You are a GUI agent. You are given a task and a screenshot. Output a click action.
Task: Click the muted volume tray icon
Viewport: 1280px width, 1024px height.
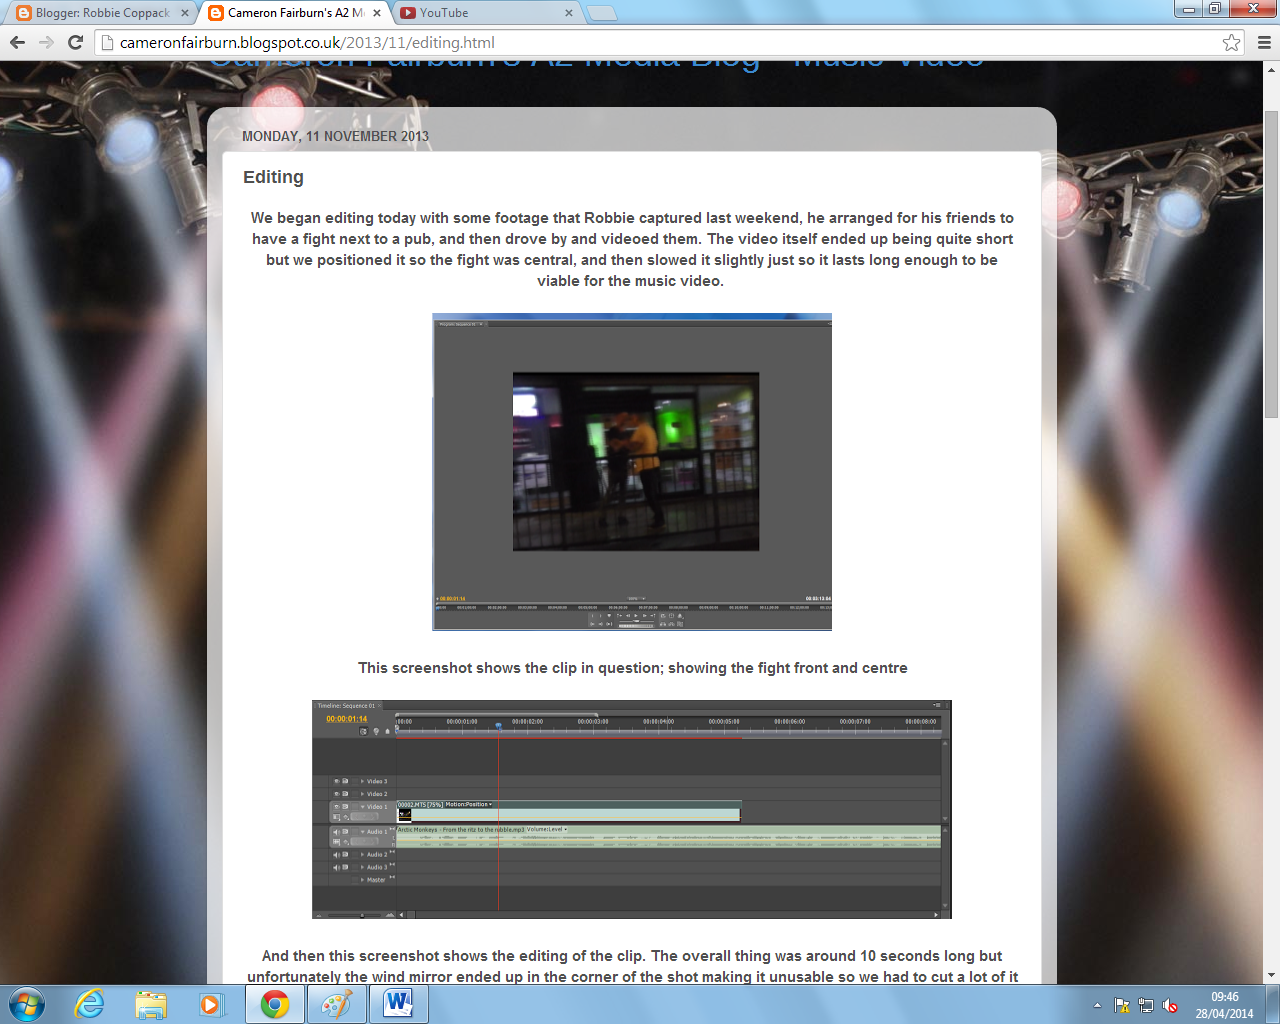click(1170, 1006)
